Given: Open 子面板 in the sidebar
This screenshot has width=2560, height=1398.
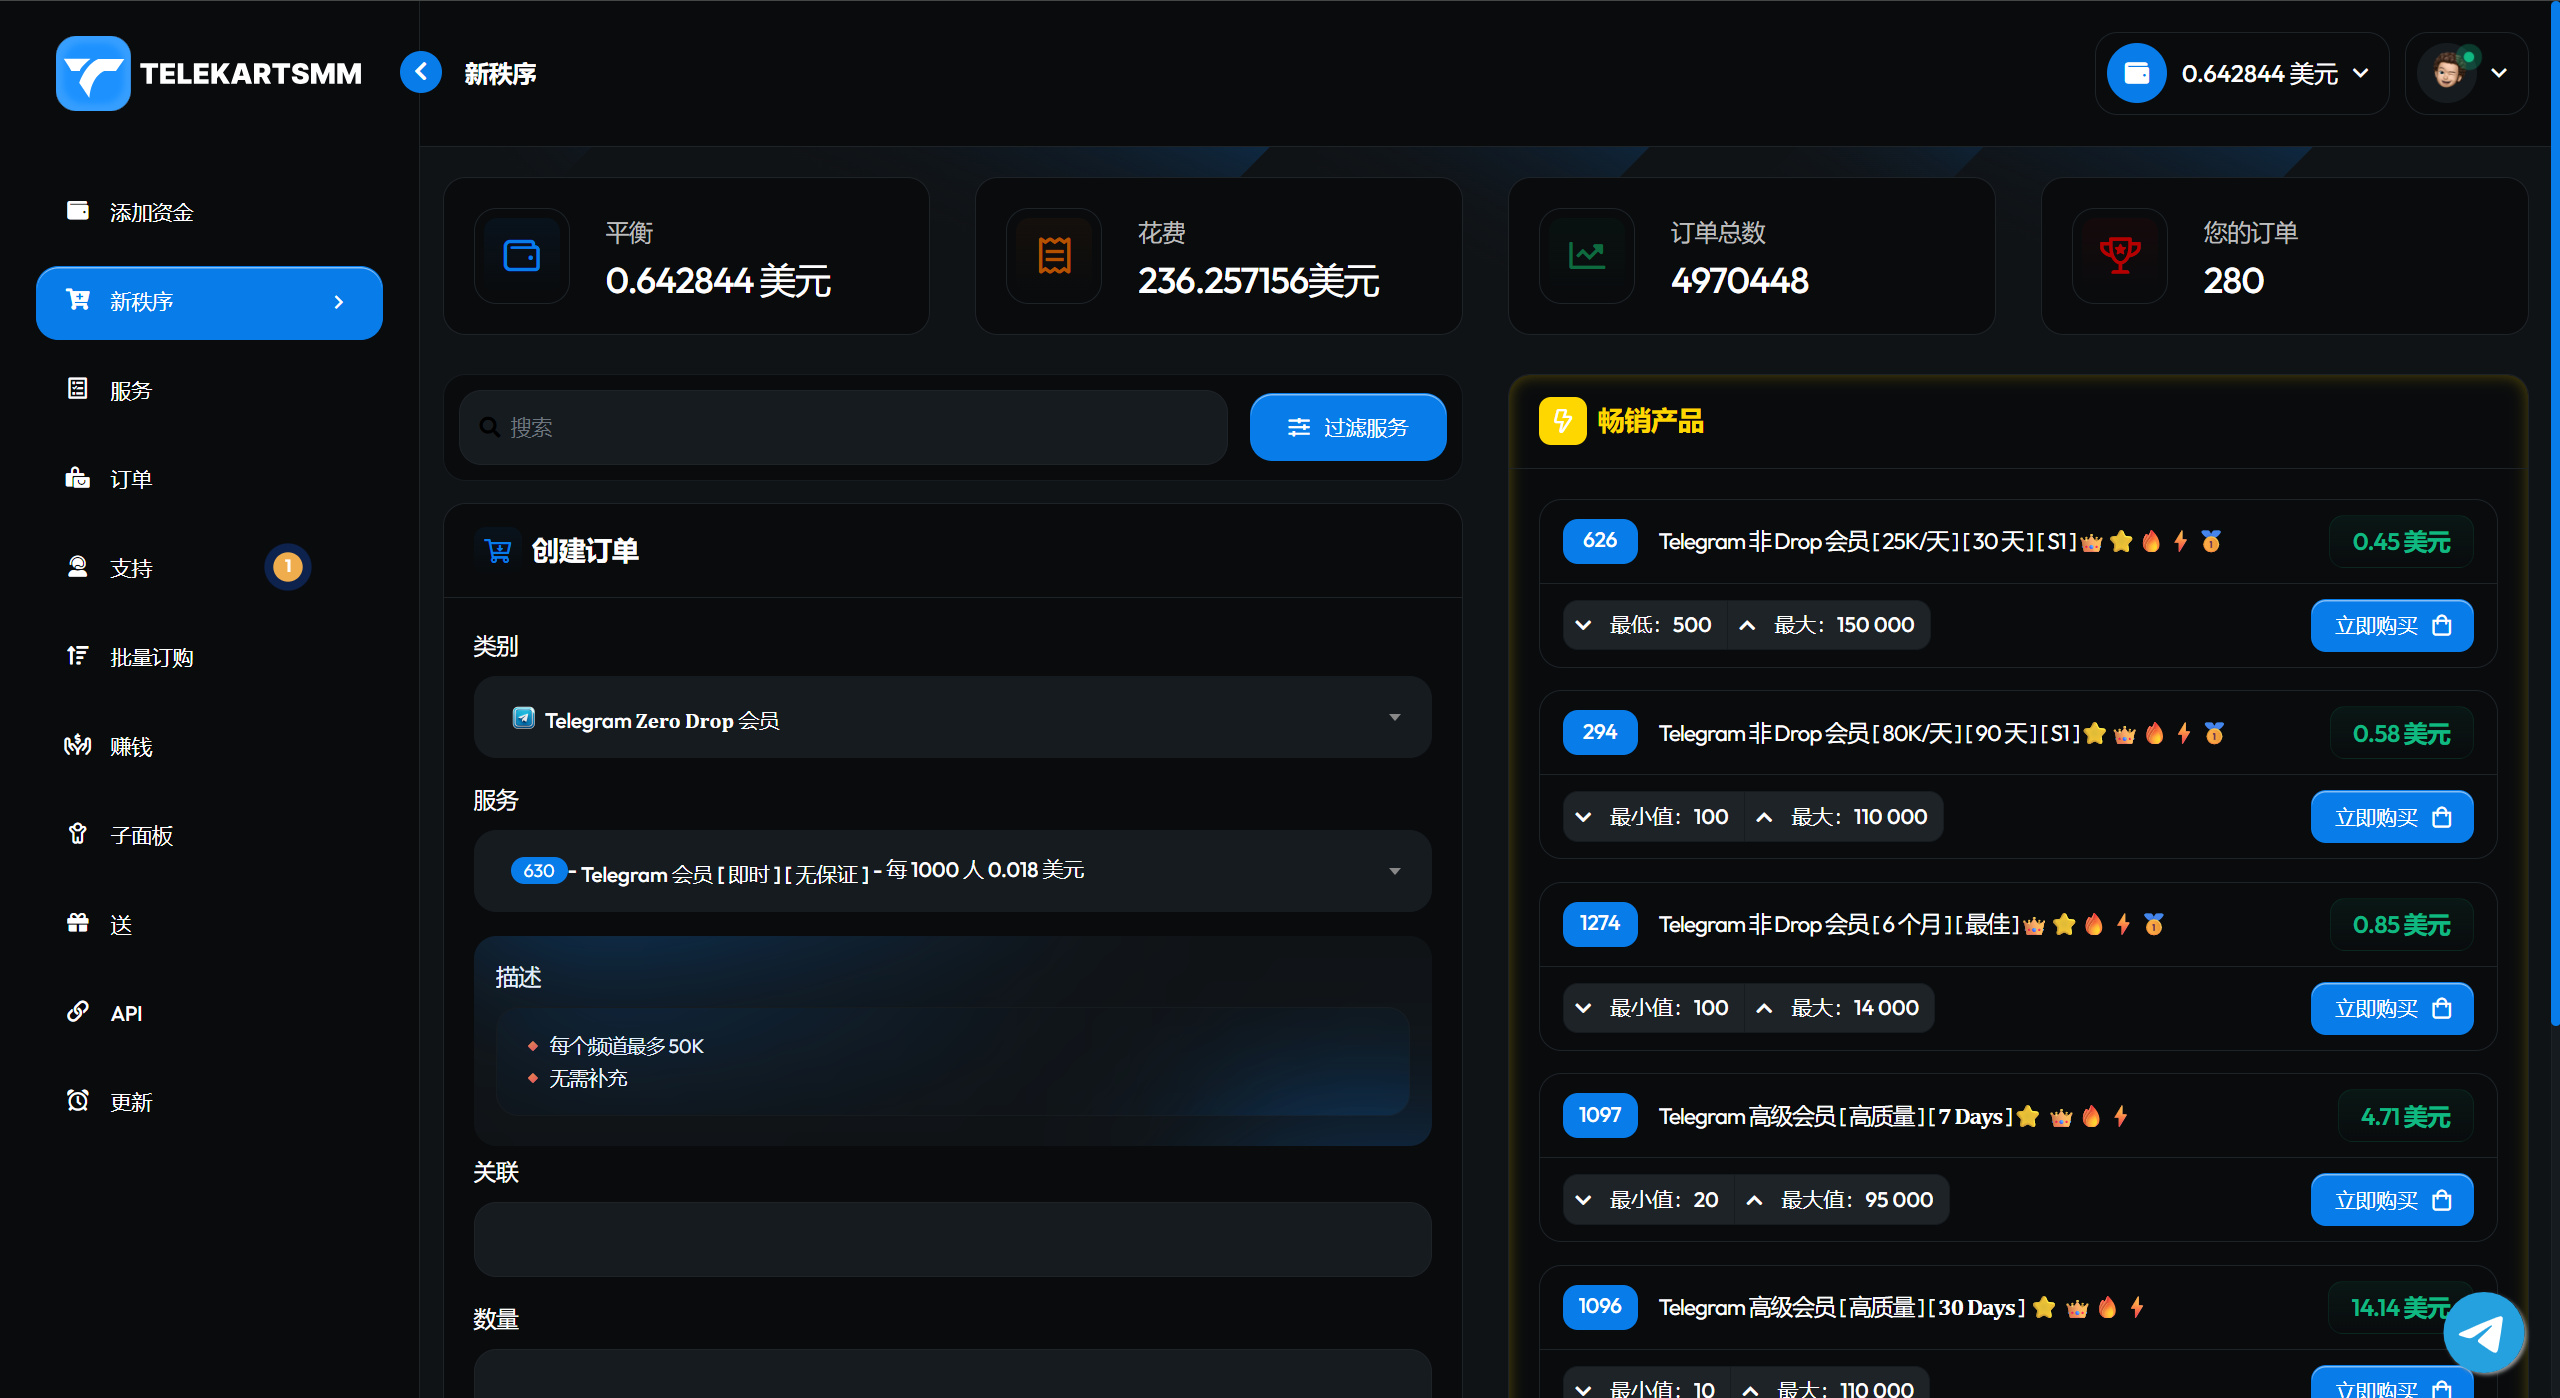Looking at the screenshot, I should 209,835.
